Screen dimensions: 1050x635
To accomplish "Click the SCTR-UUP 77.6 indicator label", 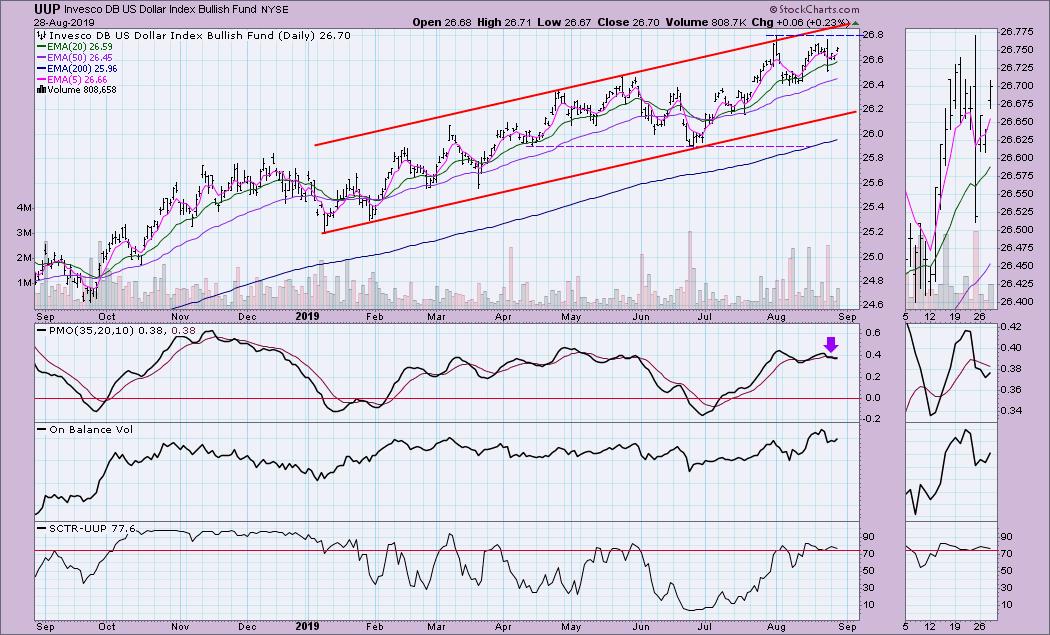I will coord(86,528).
